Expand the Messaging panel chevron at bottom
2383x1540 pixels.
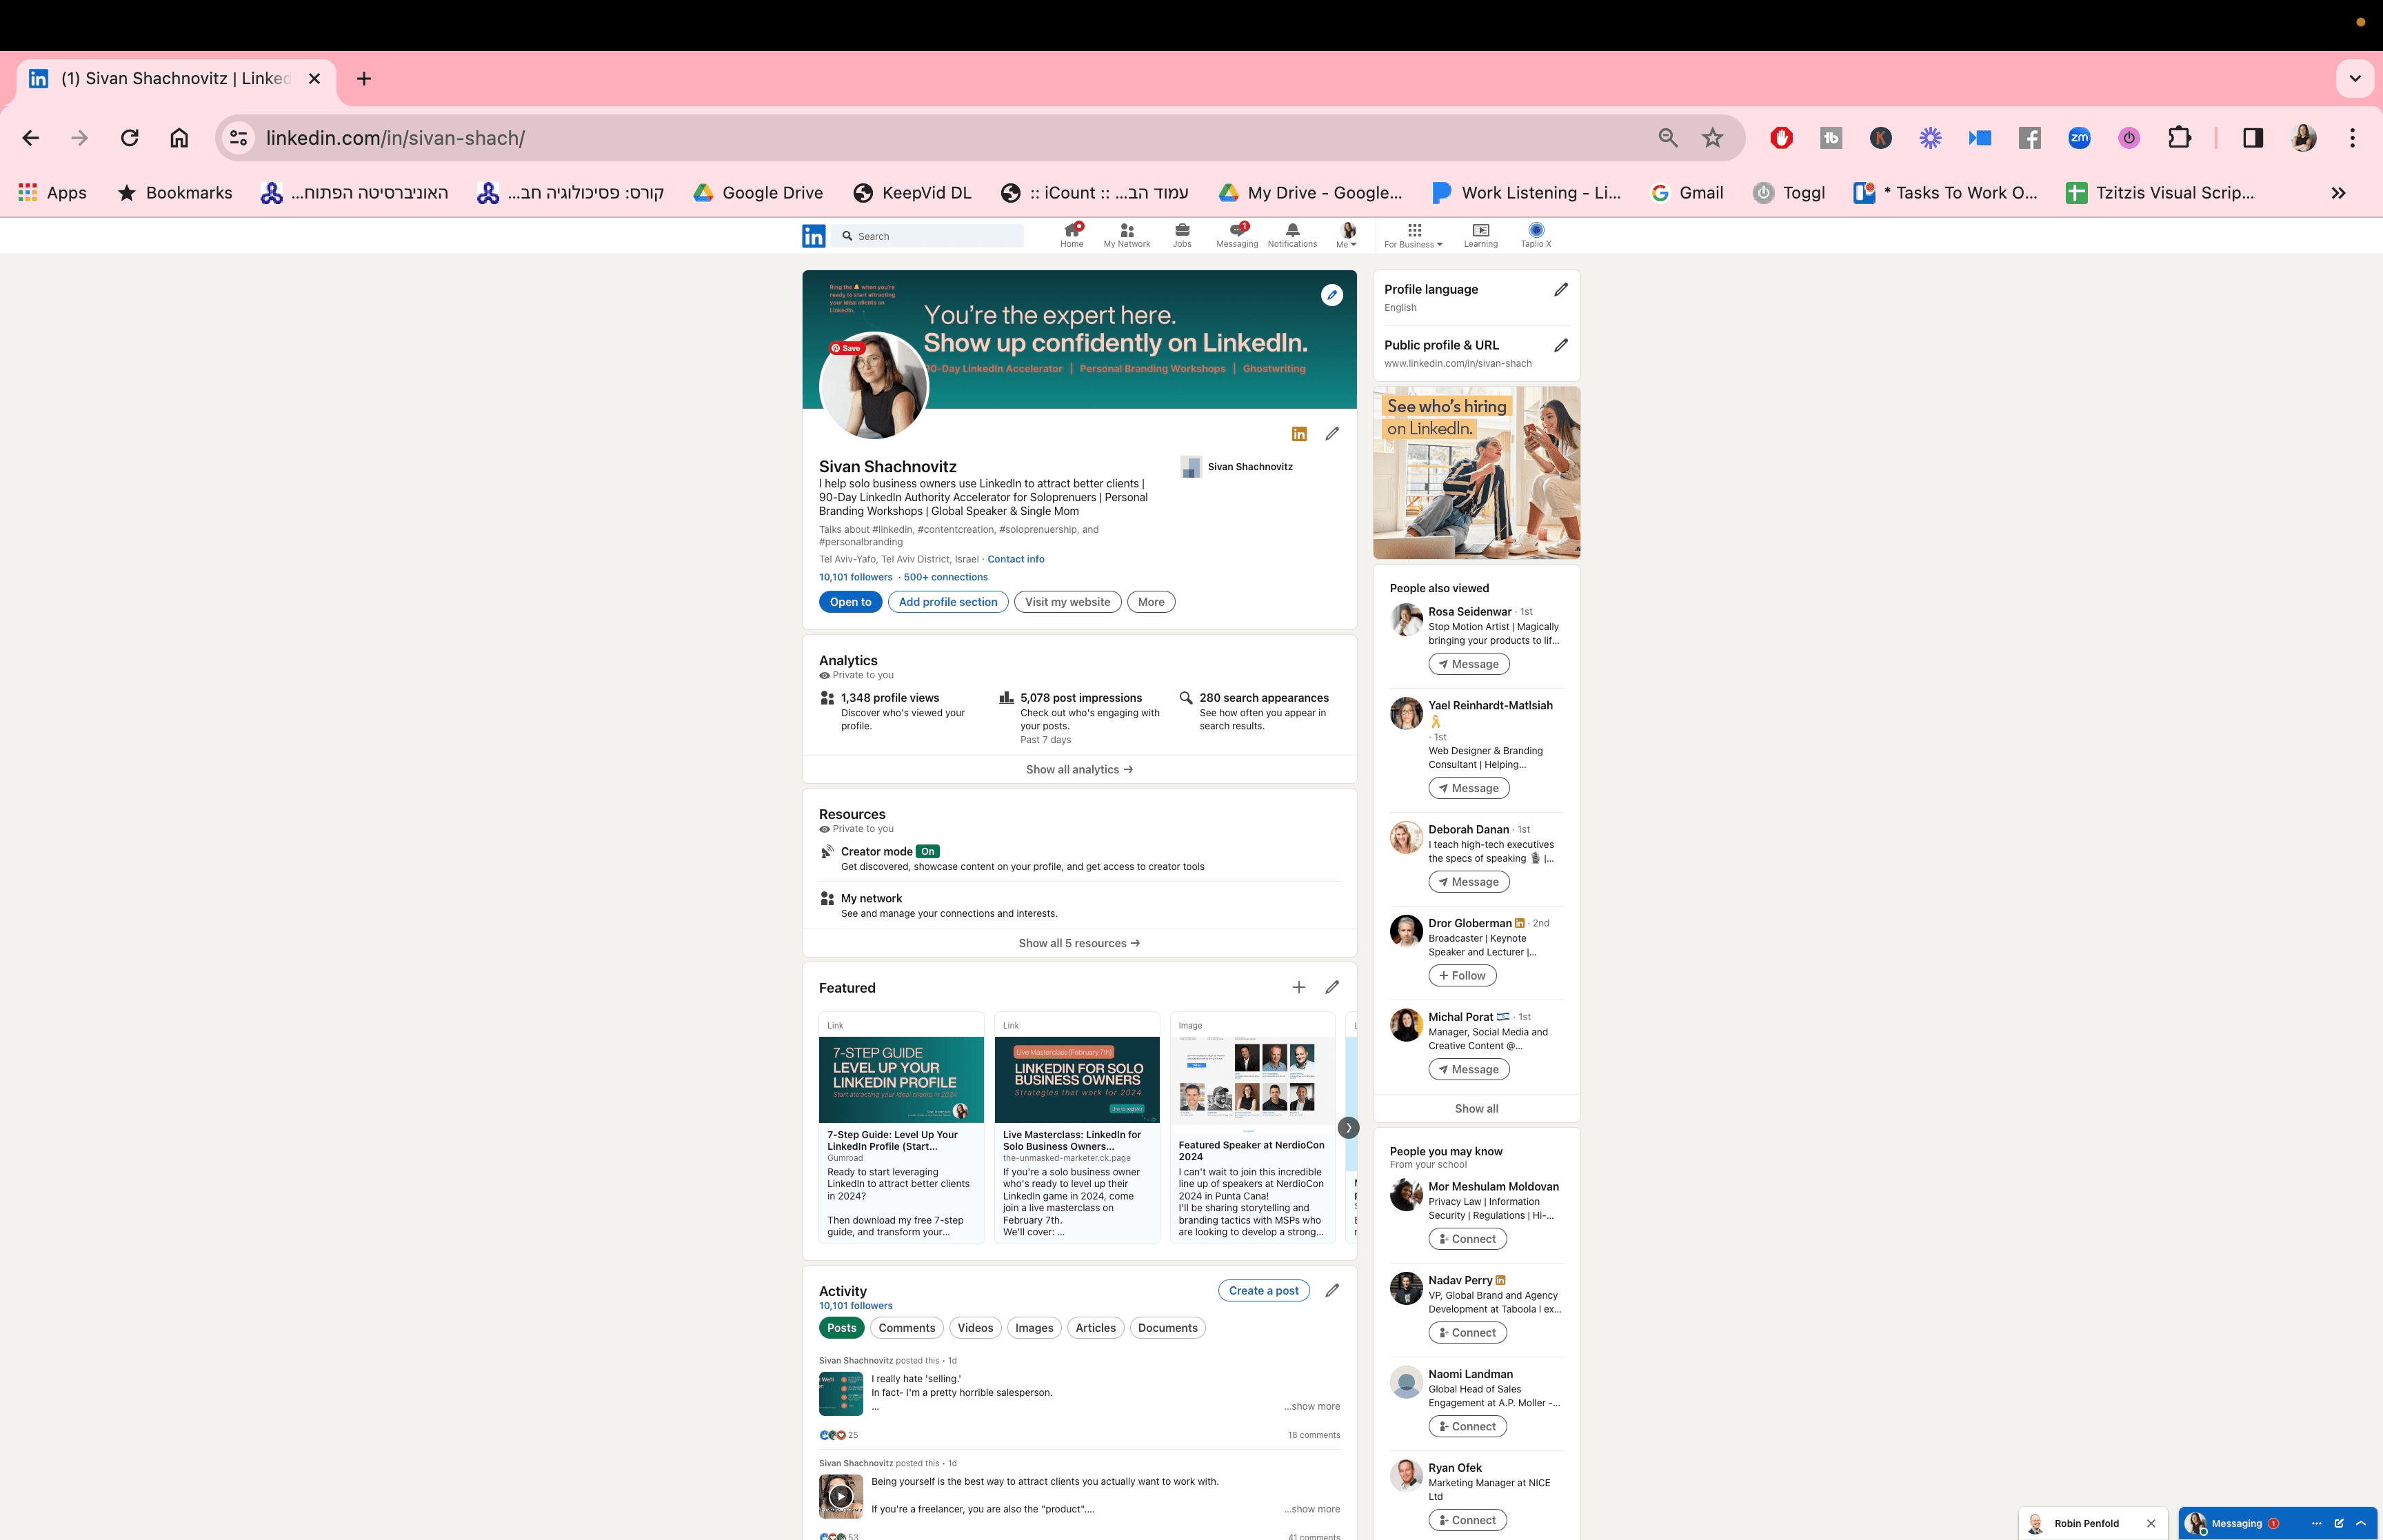pyautogui.click(x=2362, y=1523)
